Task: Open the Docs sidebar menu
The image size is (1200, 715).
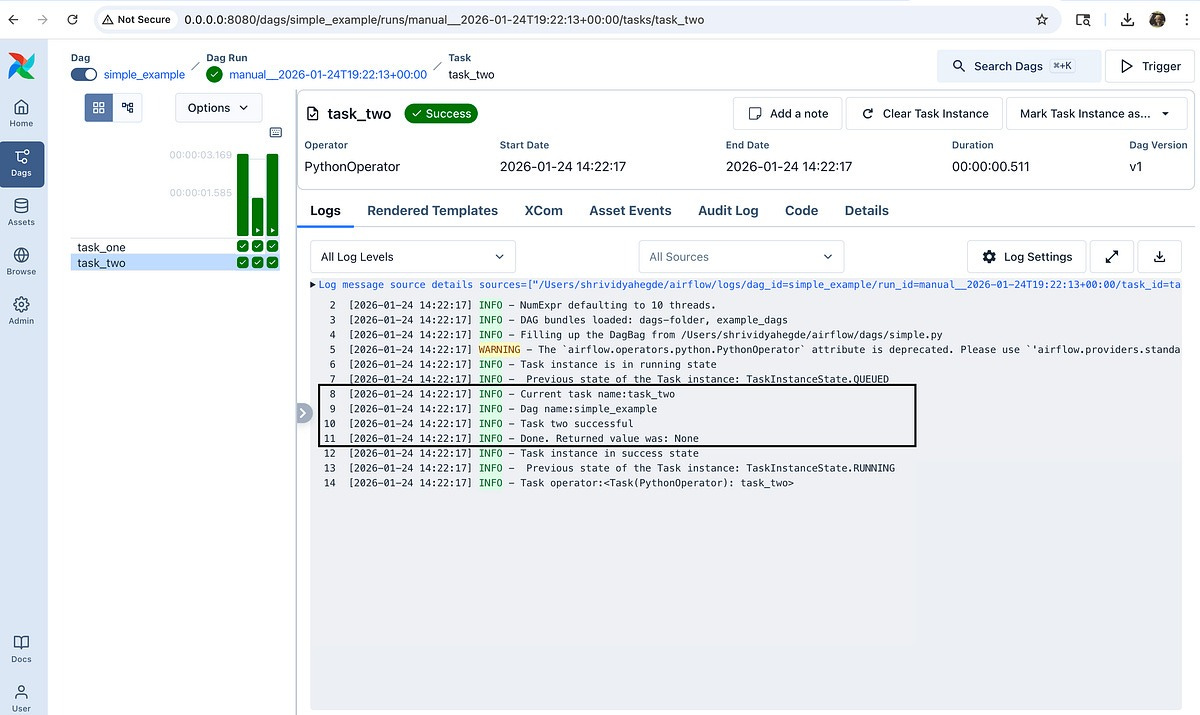Action: click(21, 648)
